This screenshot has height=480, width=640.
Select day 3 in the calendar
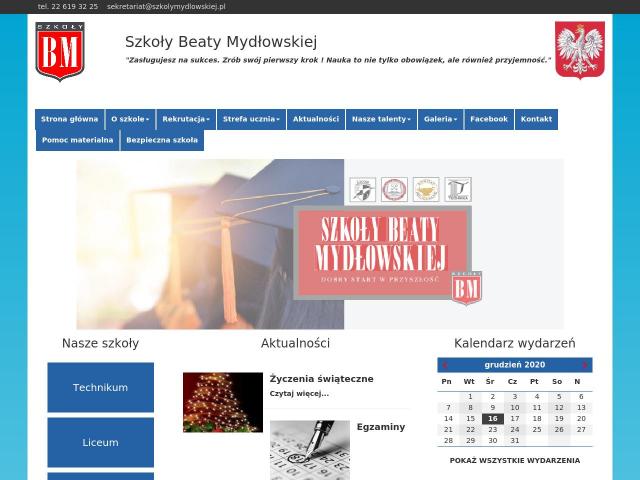tap(515, 396)
